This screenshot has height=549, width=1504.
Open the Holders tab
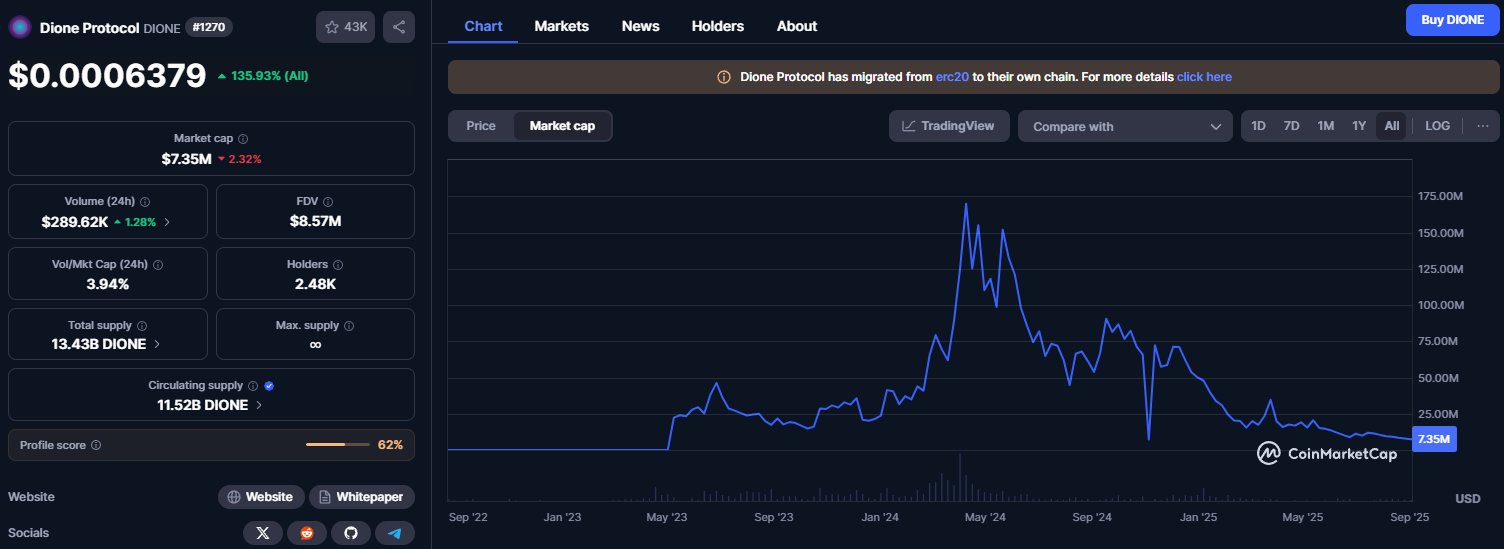(717, 26)
